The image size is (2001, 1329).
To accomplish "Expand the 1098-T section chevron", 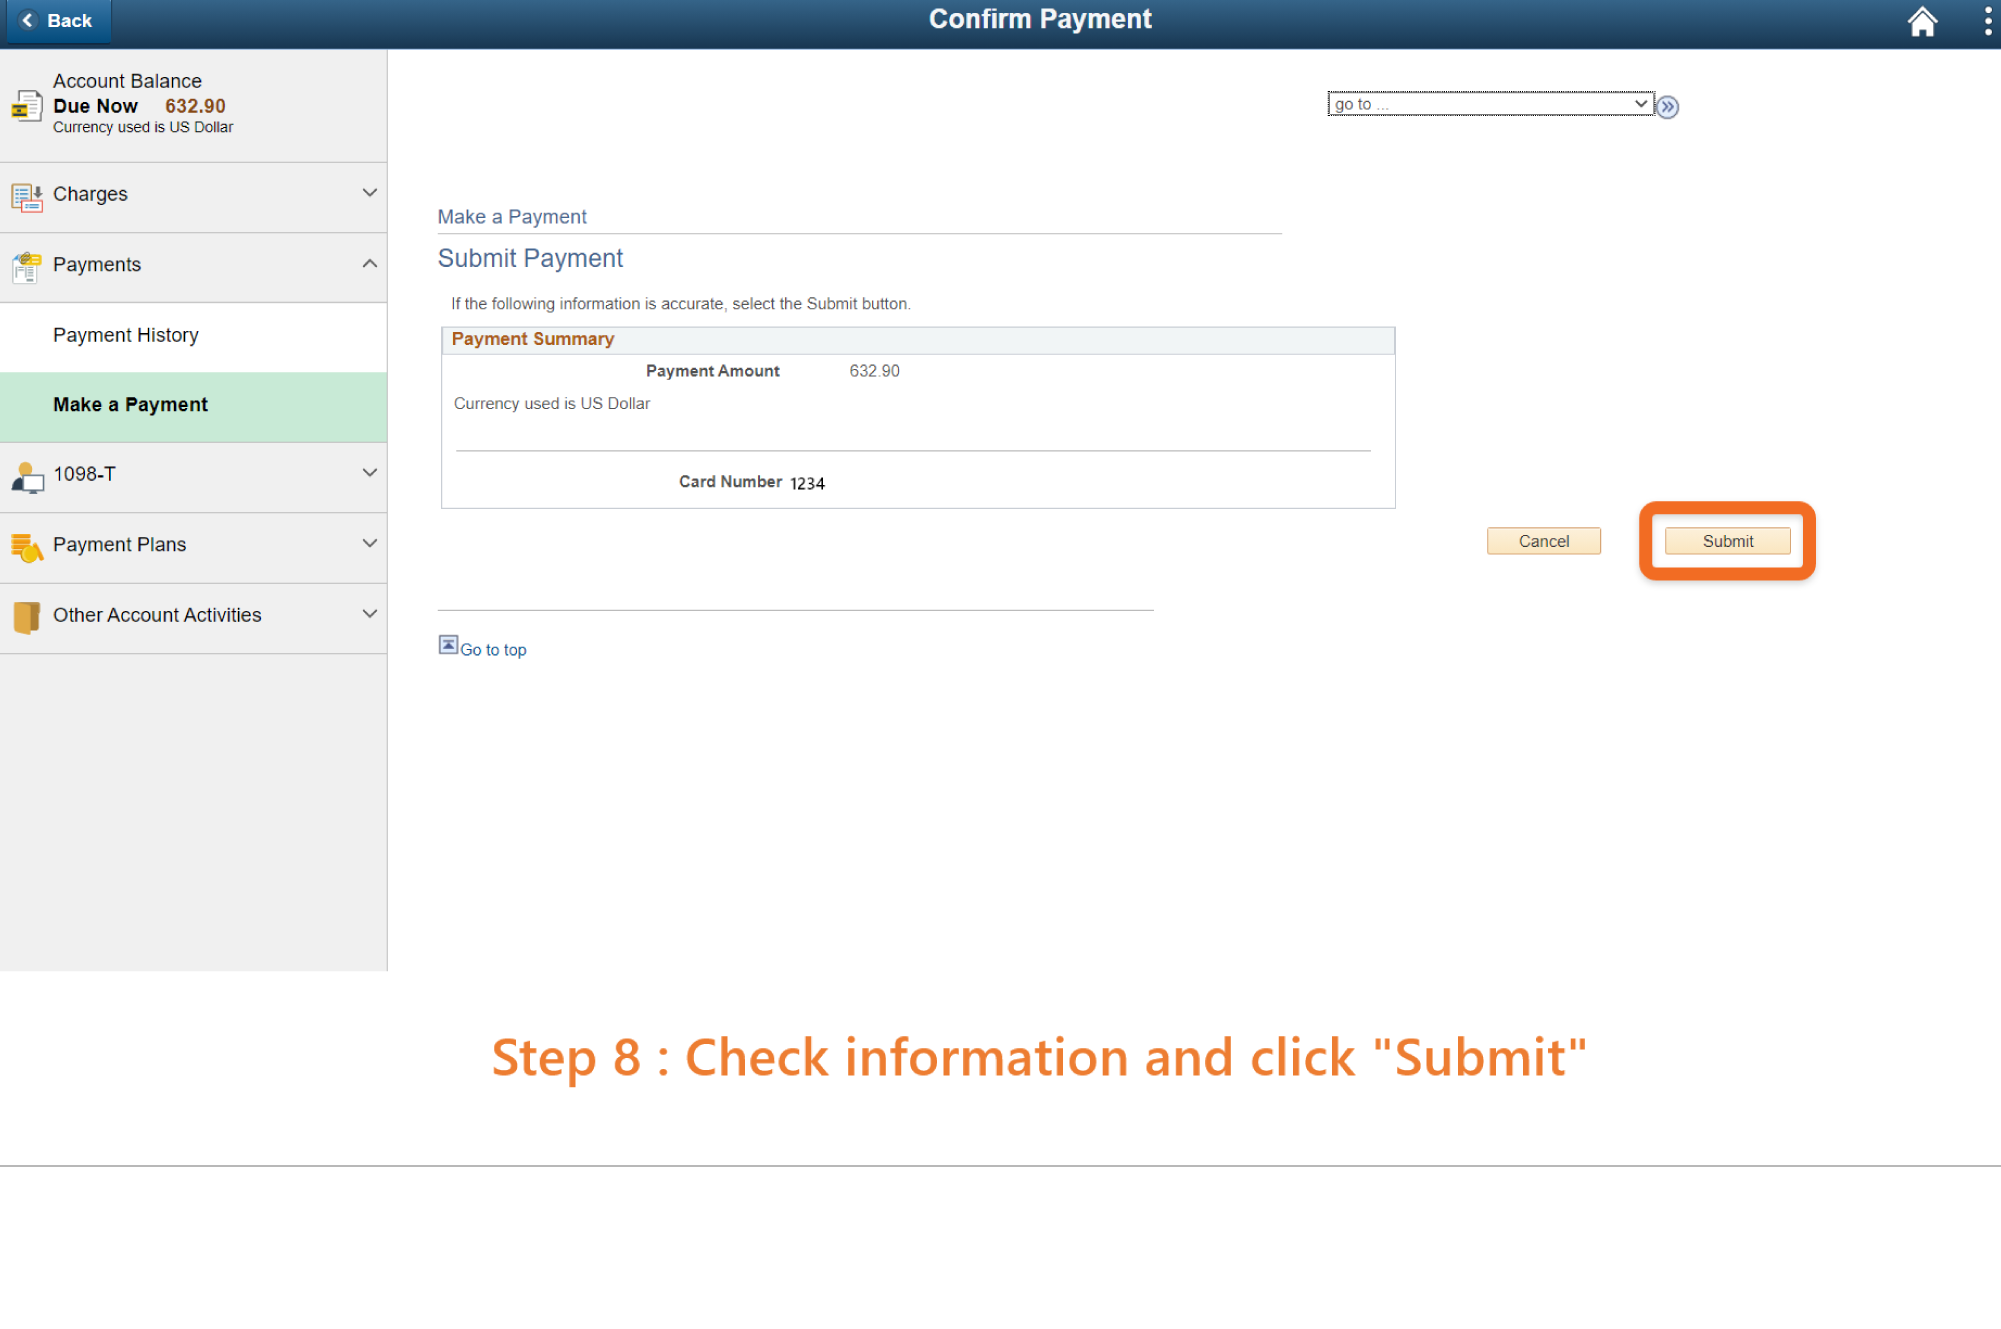I will pyautogui.click(x=369, y=473).
